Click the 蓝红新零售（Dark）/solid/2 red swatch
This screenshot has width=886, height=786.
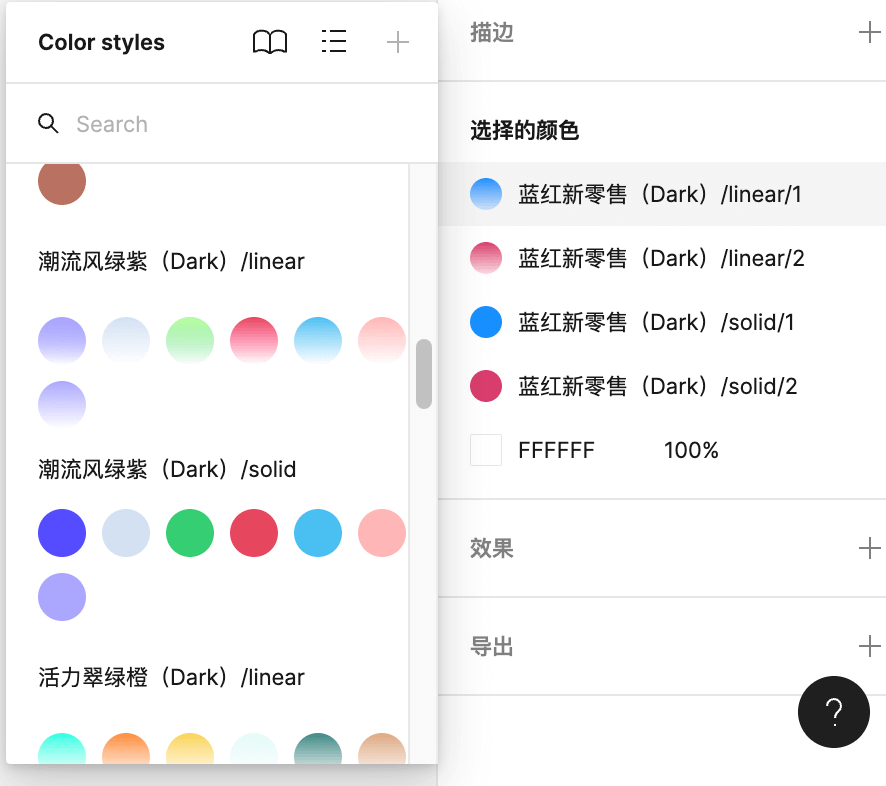pyautogui.click(x=486, y=386)
